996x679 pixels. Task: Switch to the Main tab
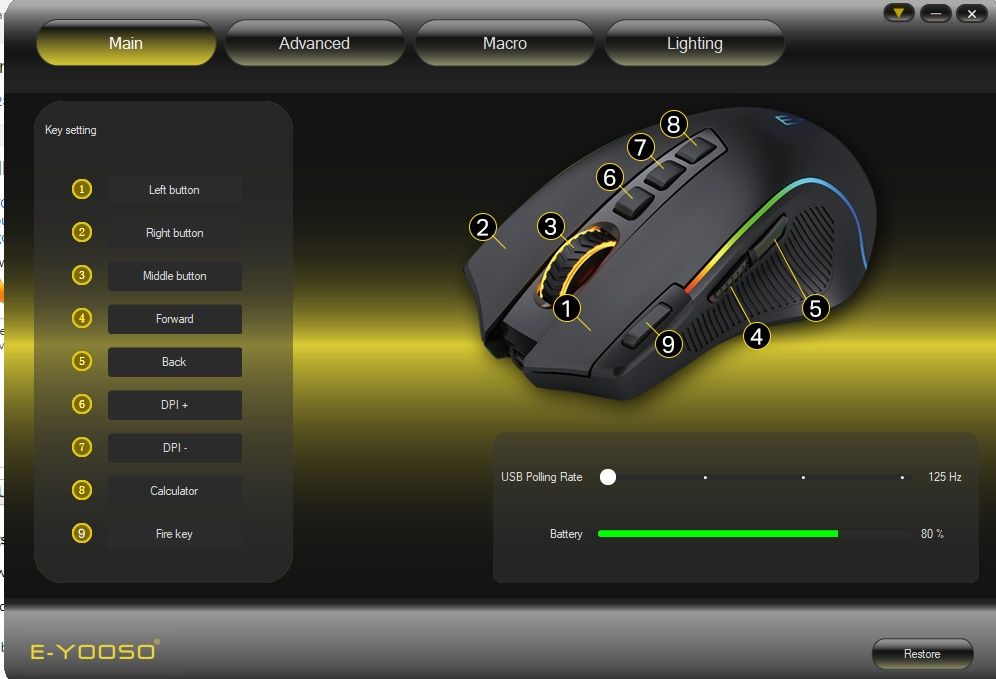pyautogui.click(x=126, y=43)
